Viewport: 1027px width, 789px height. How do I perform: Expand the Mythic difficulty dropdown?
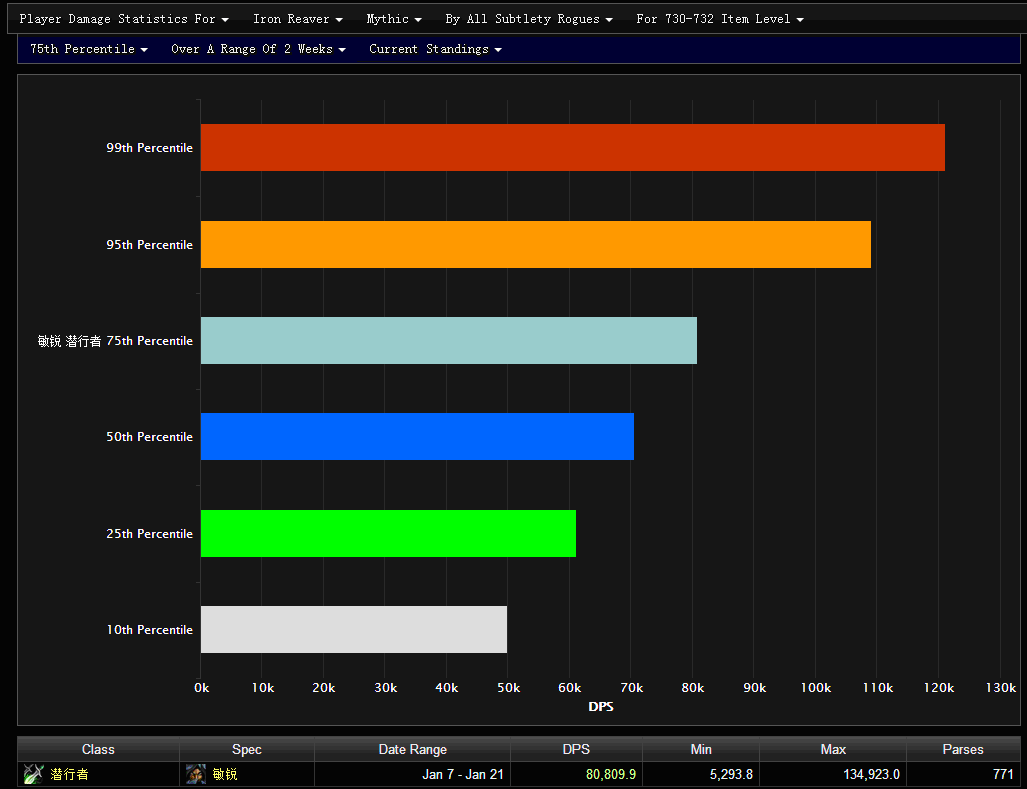click(393, 19)
